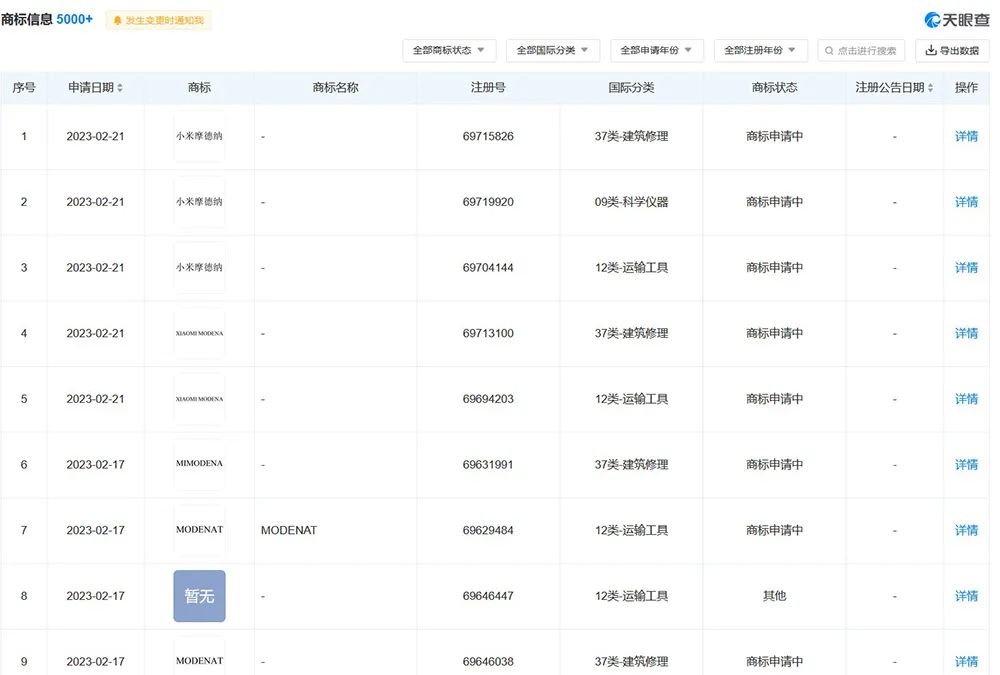Click the MIMODENA trademark thumbnail
Viewport: 1000px width, 675px height.
click(x=200, y=464)
